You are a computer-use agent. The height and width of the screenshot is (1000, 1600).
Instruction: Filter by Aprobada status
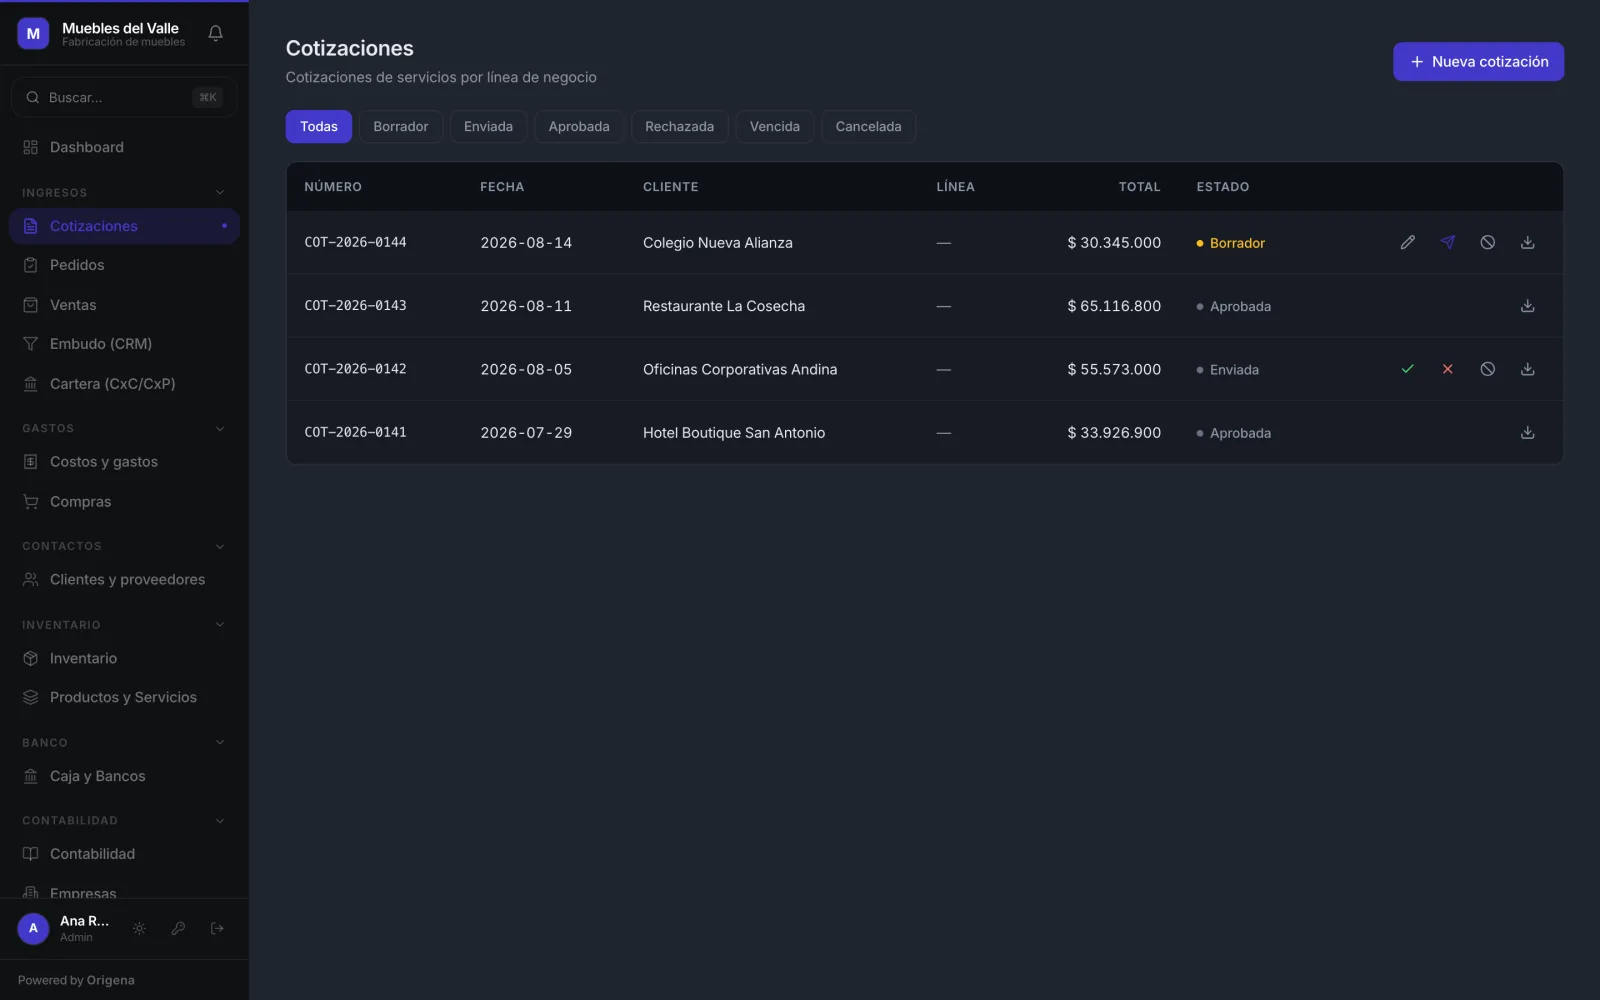click(x=579, y=126)
